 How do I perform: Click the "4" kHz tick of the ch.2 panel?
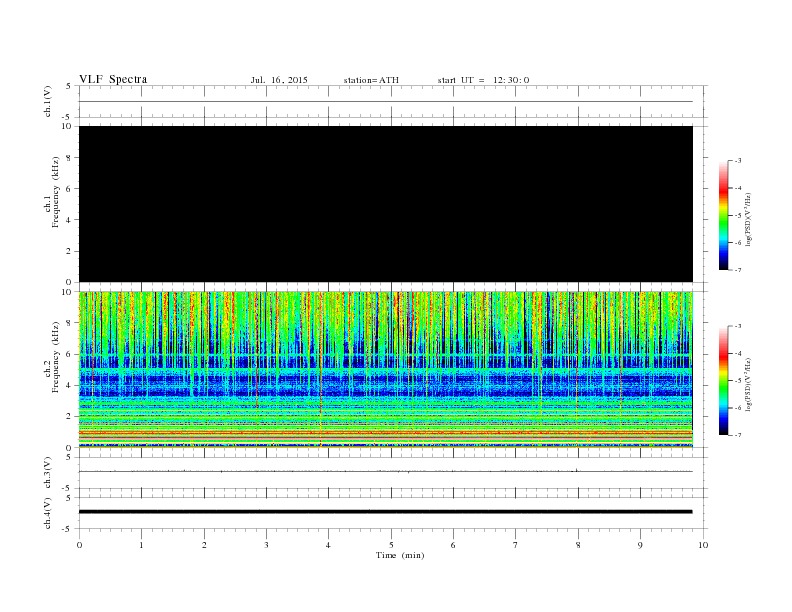tap(69, 385)
